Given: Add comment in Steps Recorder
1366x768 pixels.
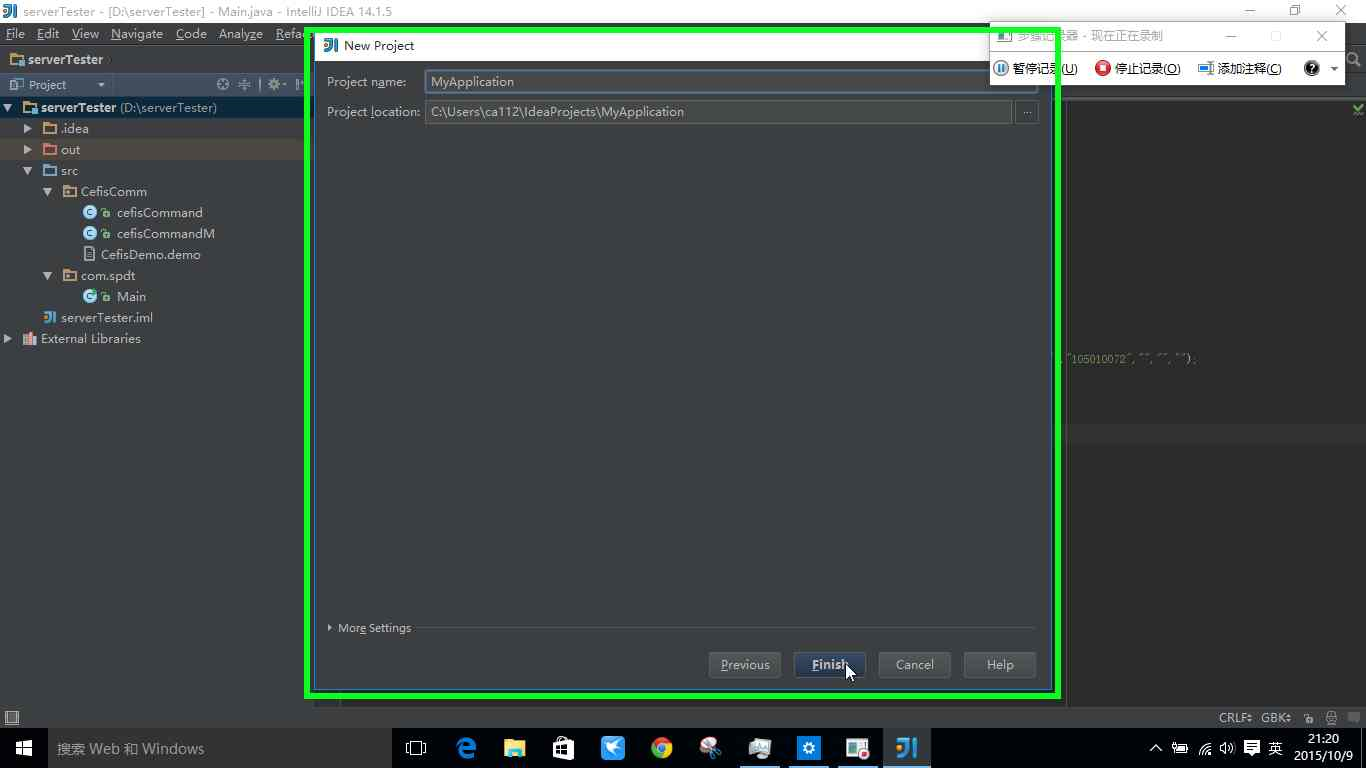Looking at the screenshot, I should click(1240, 68).
